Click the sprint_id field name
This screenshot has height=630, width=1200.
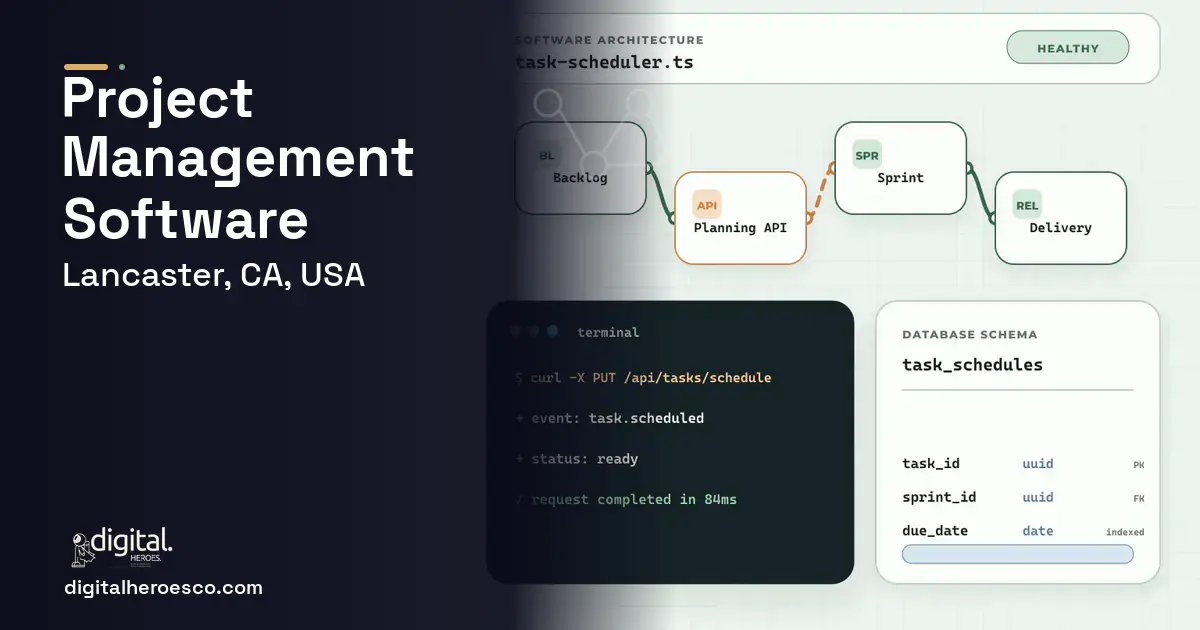tap(939, 497)
